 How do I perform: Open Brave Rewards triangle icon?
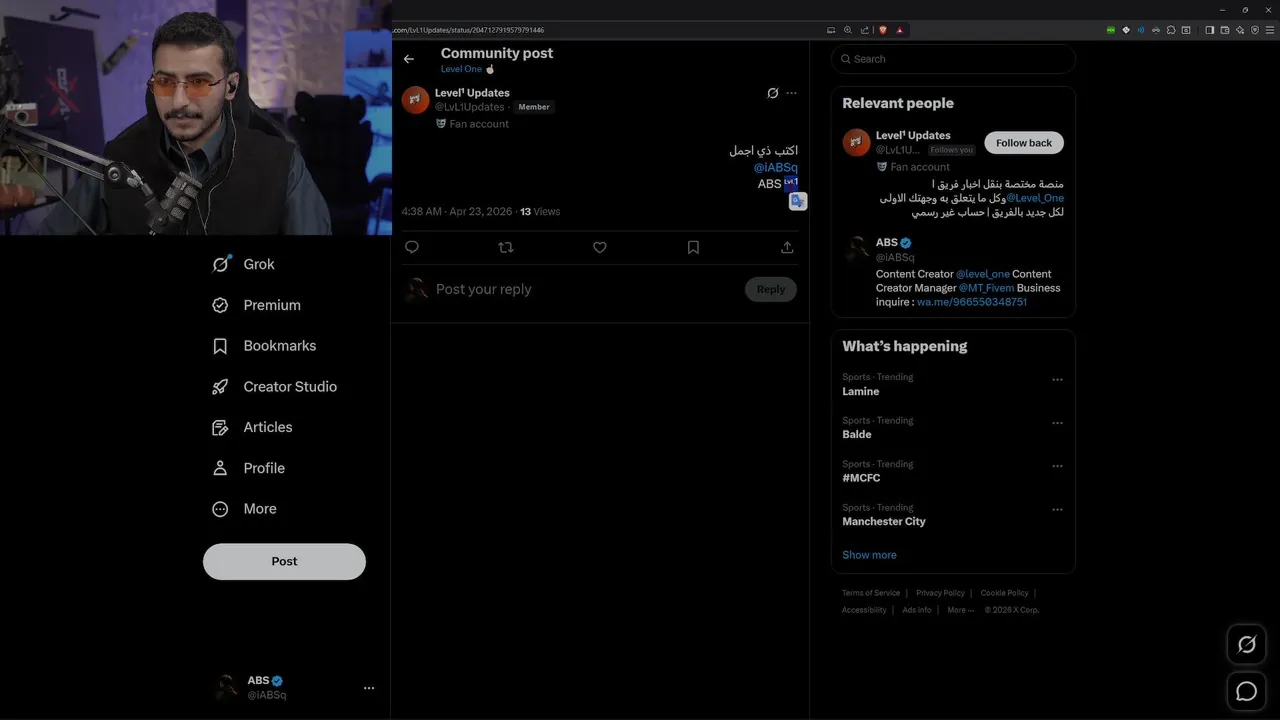(900, 30)
